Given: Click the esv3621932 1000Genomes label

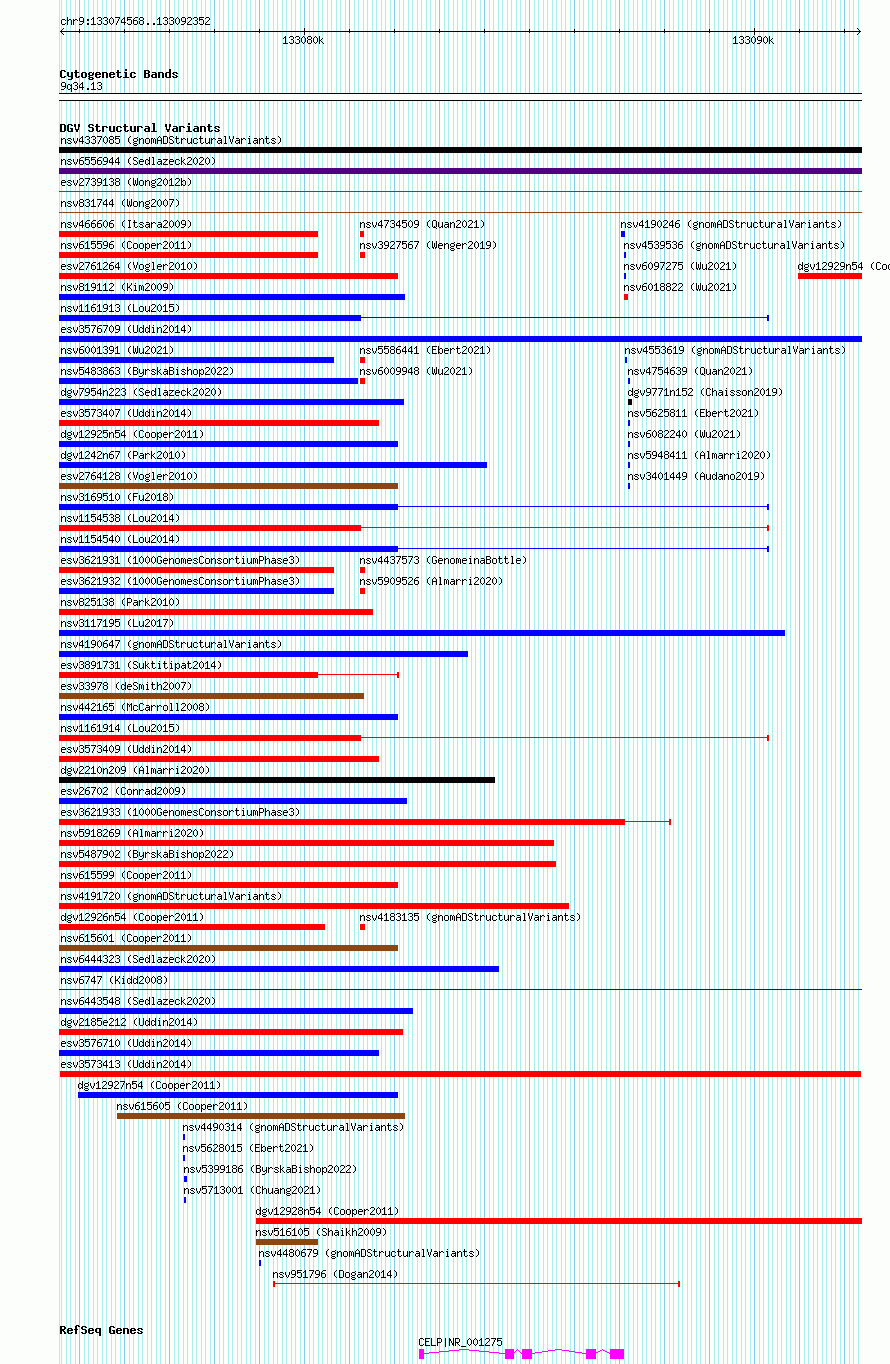Looking at the screenshot, I should pos(180,581).
